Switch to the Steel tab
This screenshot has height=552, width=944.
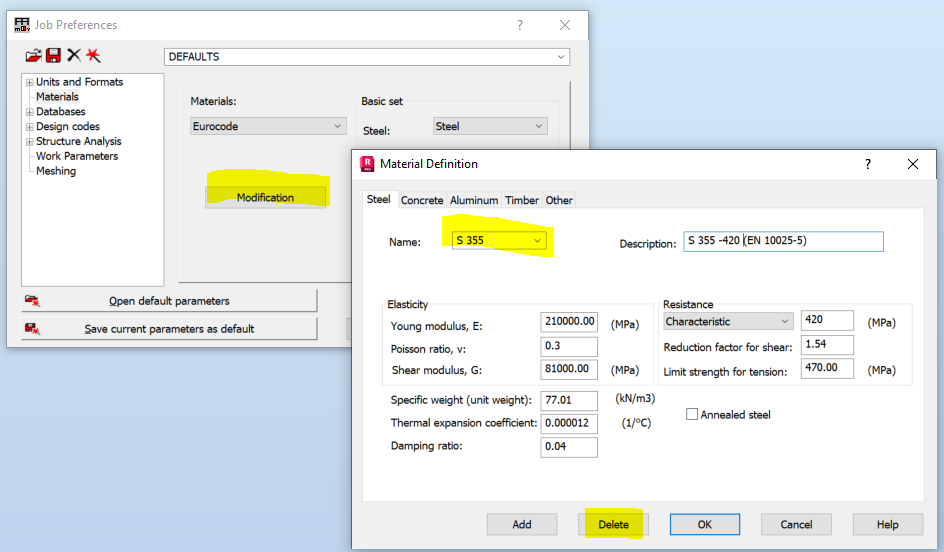click(379, 199)
